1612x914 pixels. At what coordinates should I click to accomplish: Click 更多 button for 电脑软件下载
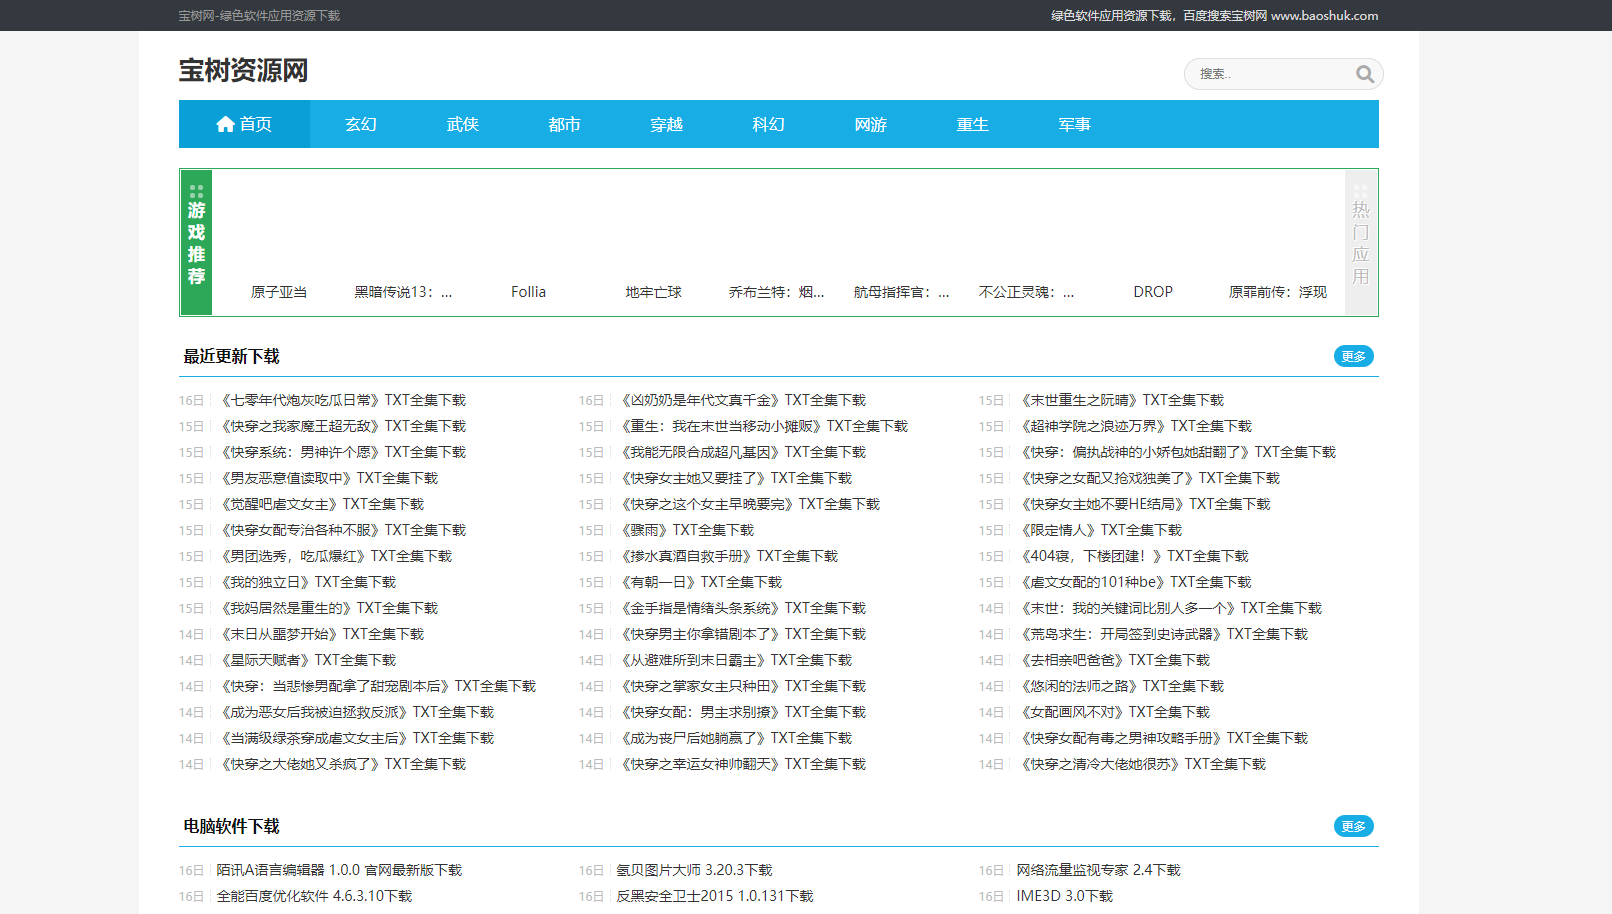click(1354, 826)
